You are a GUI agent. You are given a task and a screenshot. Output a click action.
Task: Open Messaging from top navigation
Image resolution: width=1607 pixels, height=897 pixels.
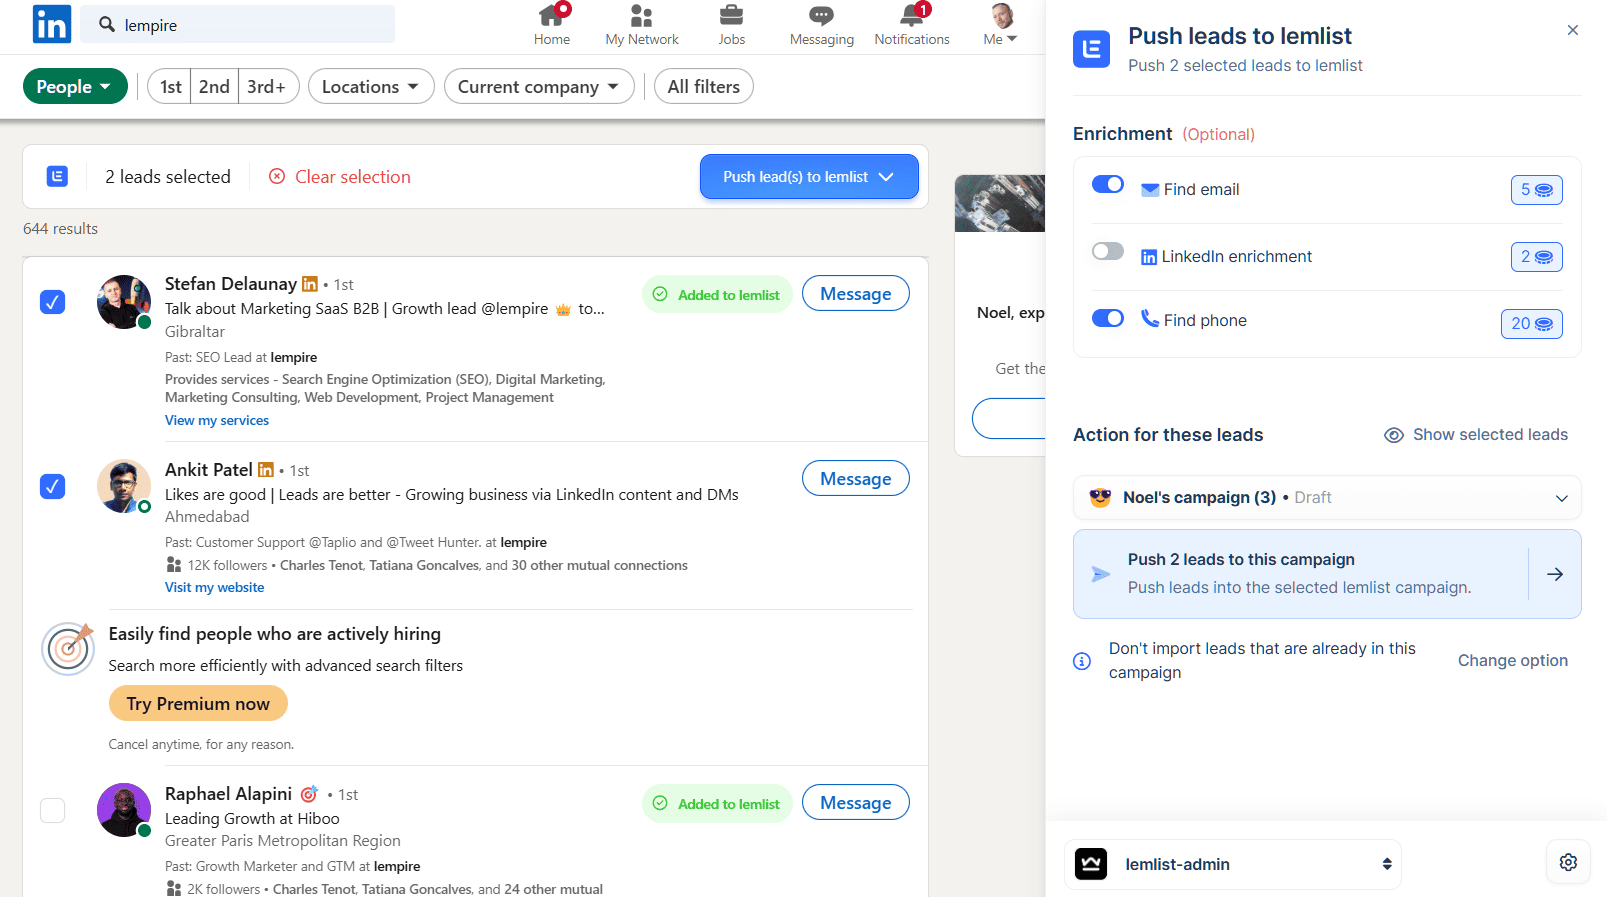822,26
